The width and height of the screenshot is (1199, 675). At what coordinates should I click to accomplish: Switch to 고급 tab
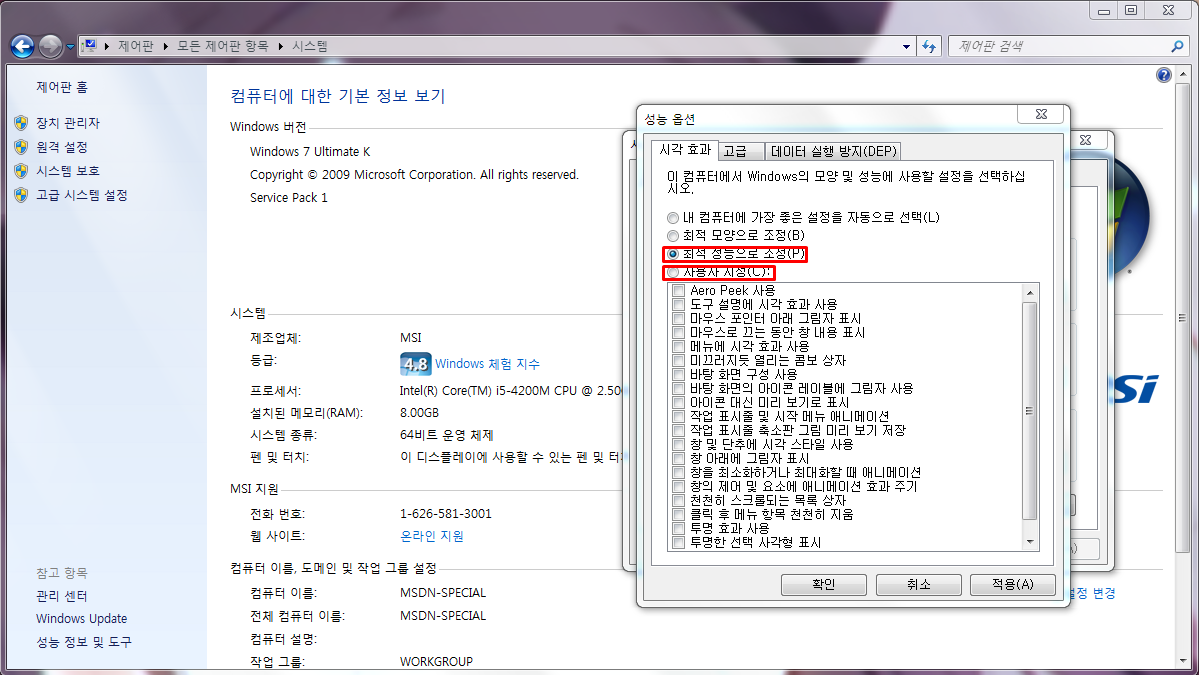[x=741, y=151]
